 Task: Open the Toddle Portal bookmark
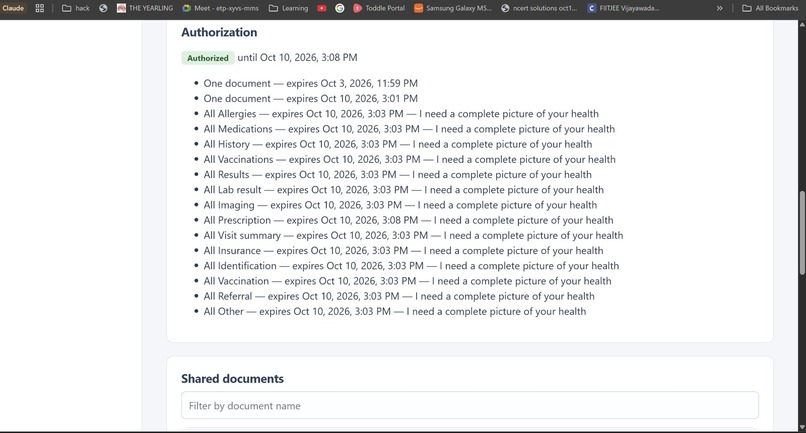click(x=379, y=8)
